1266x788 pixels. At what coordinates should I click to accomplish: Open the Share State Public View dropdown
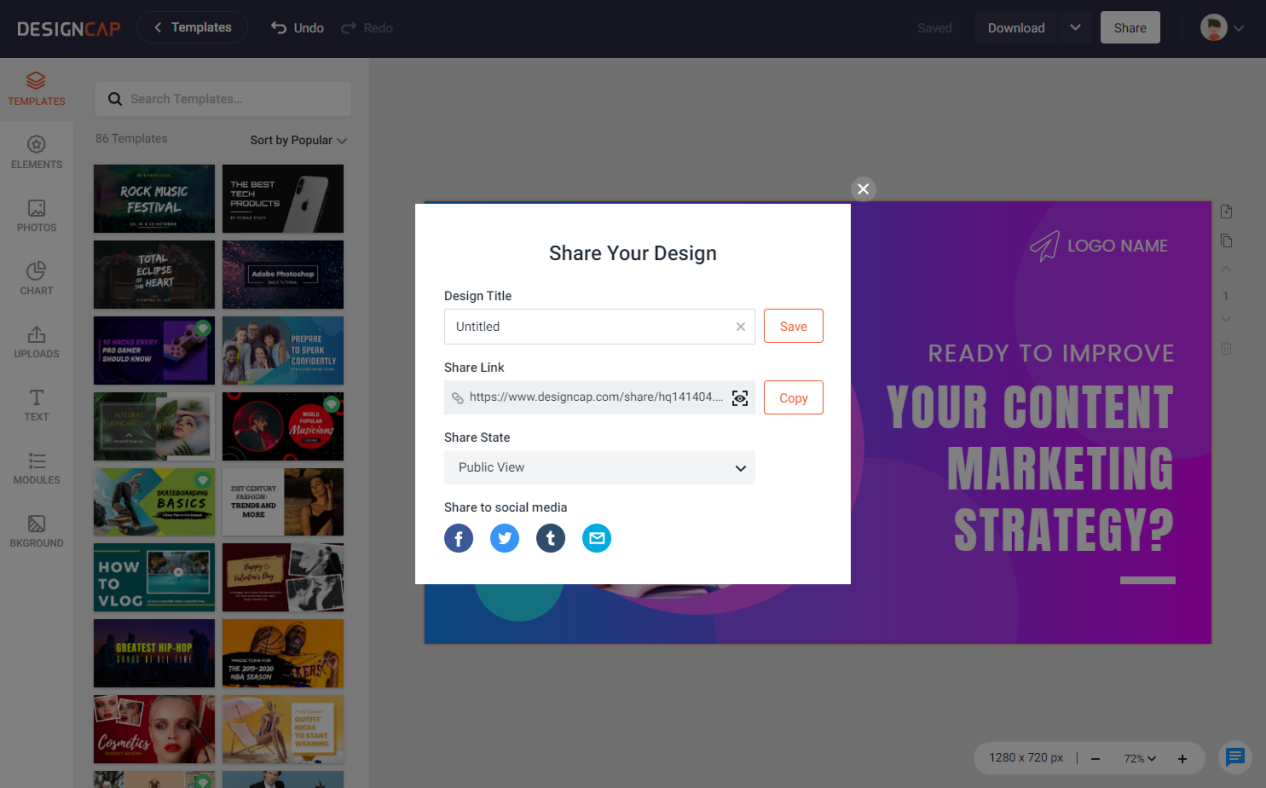pos(599,467)
